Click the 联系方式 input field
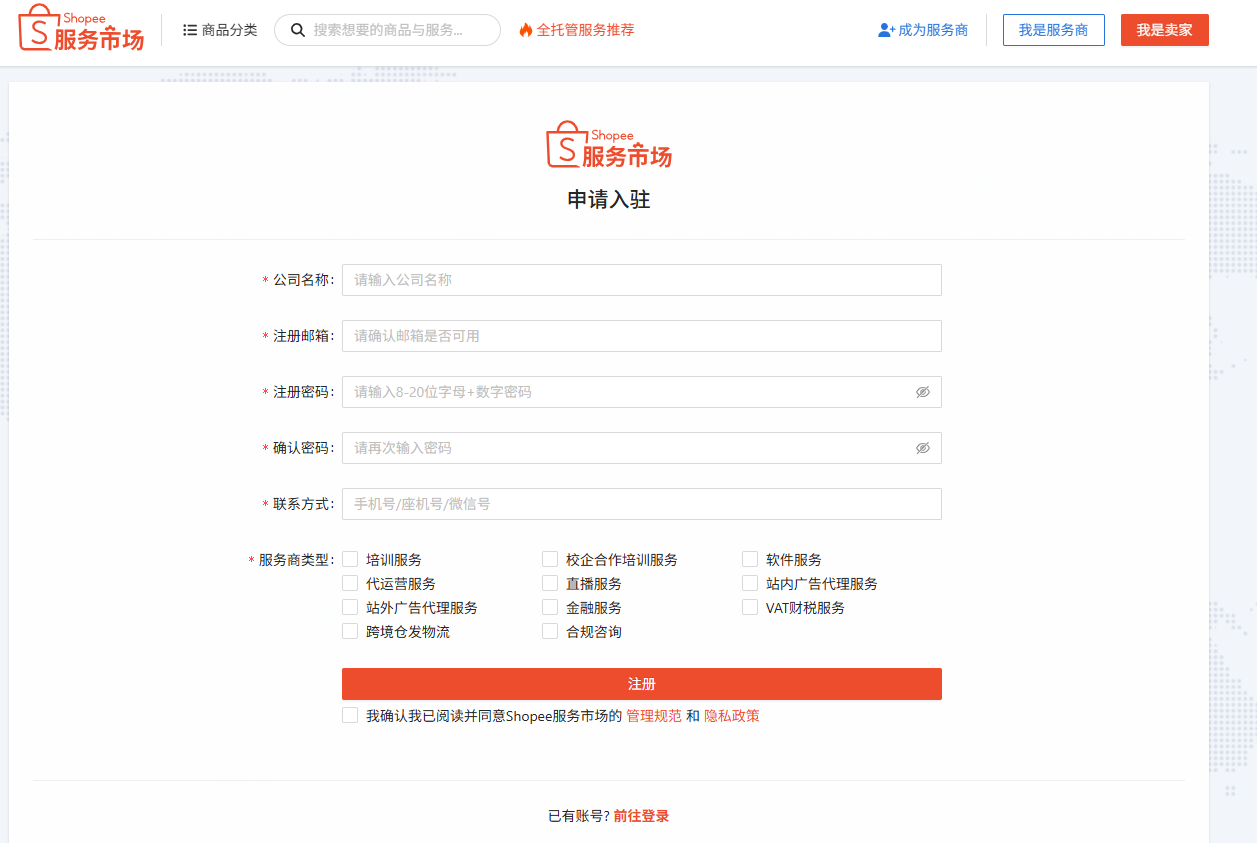Viewport: 1257px width, 843px height. tap(642, 504)
